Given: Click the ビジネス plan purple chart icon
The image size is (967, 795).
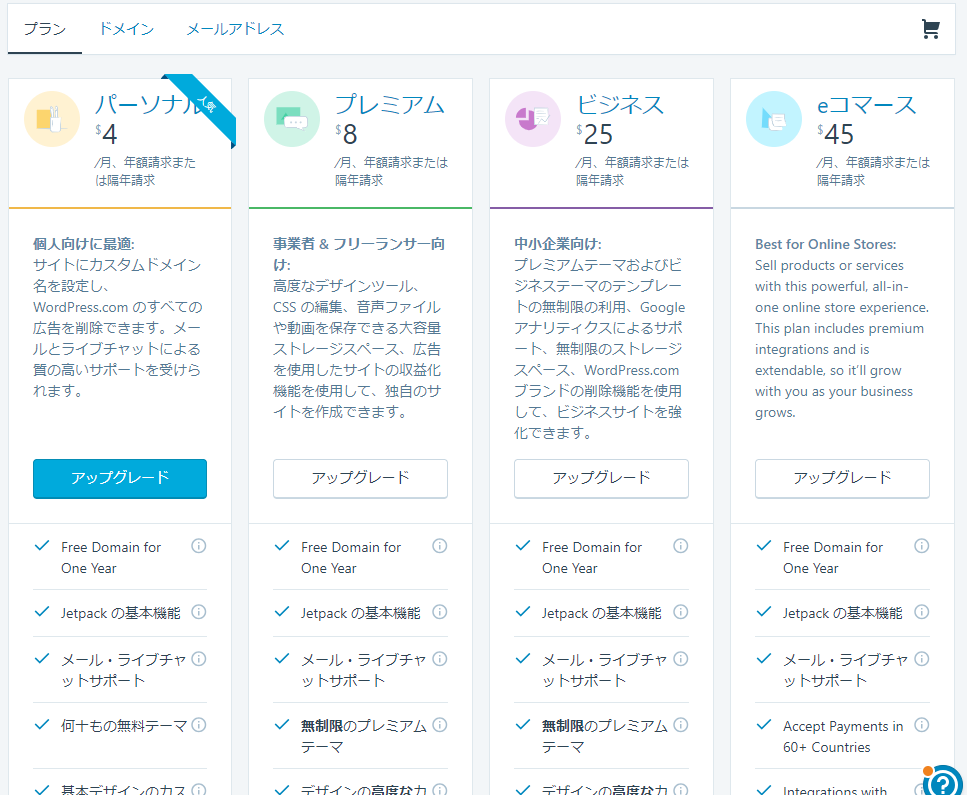Looking at the screenshot, I should coord(533,119).
